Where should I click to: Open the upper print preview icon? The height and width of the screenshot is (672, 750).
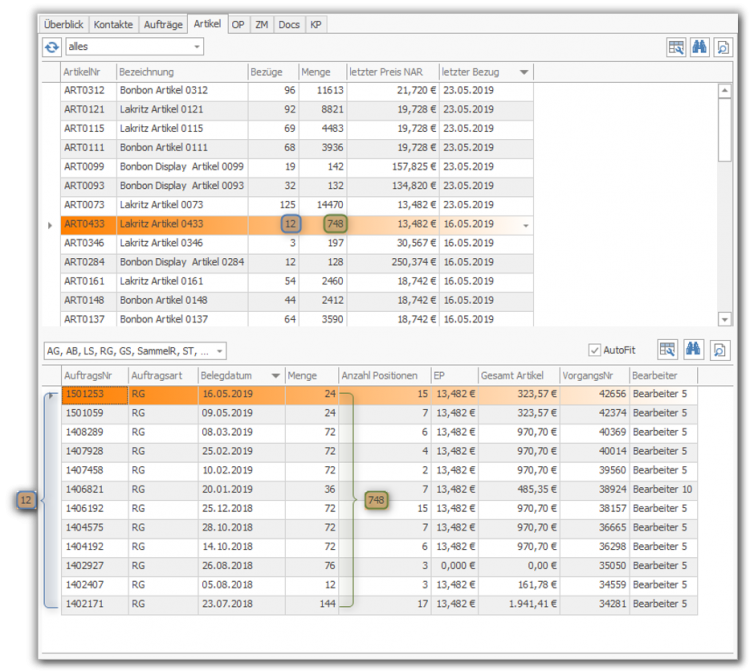(x=723, y=47)
